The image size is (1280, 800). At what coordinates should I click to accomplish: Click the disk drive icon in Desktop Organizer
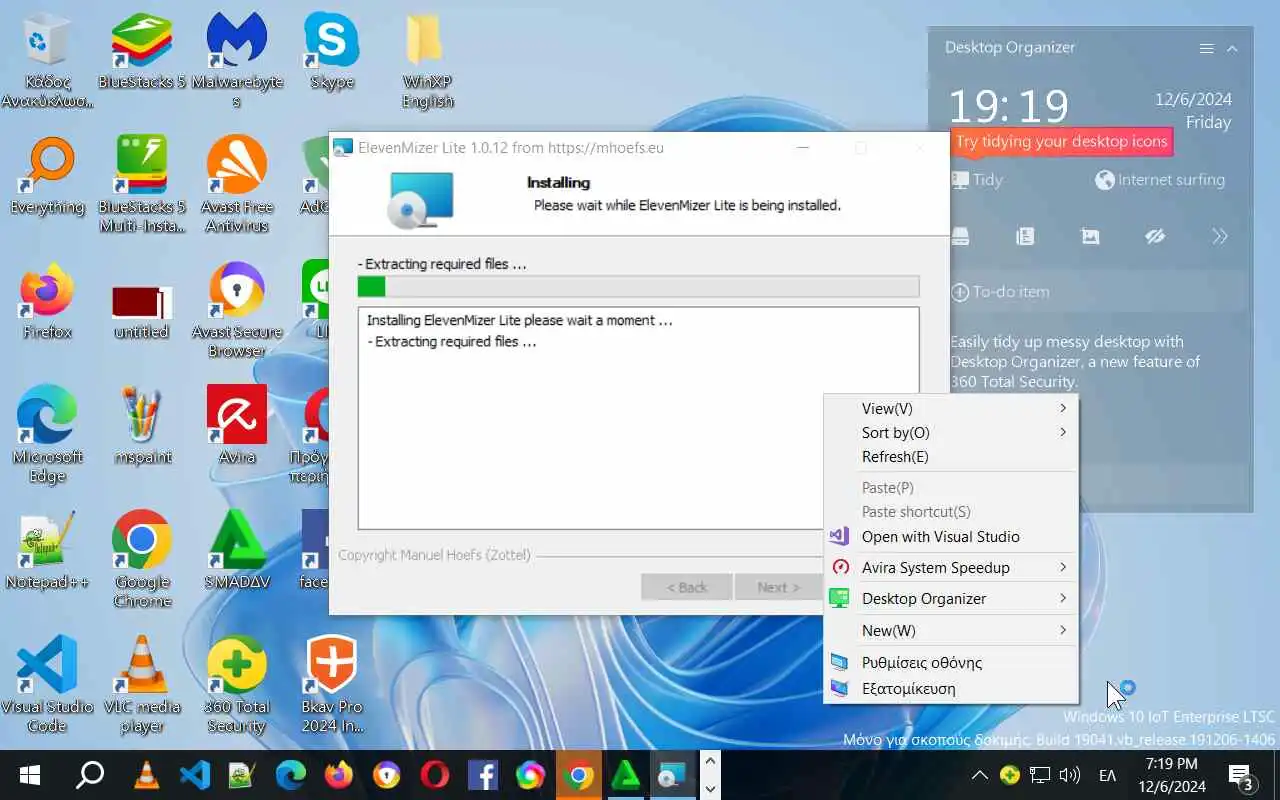click(960, 237)
